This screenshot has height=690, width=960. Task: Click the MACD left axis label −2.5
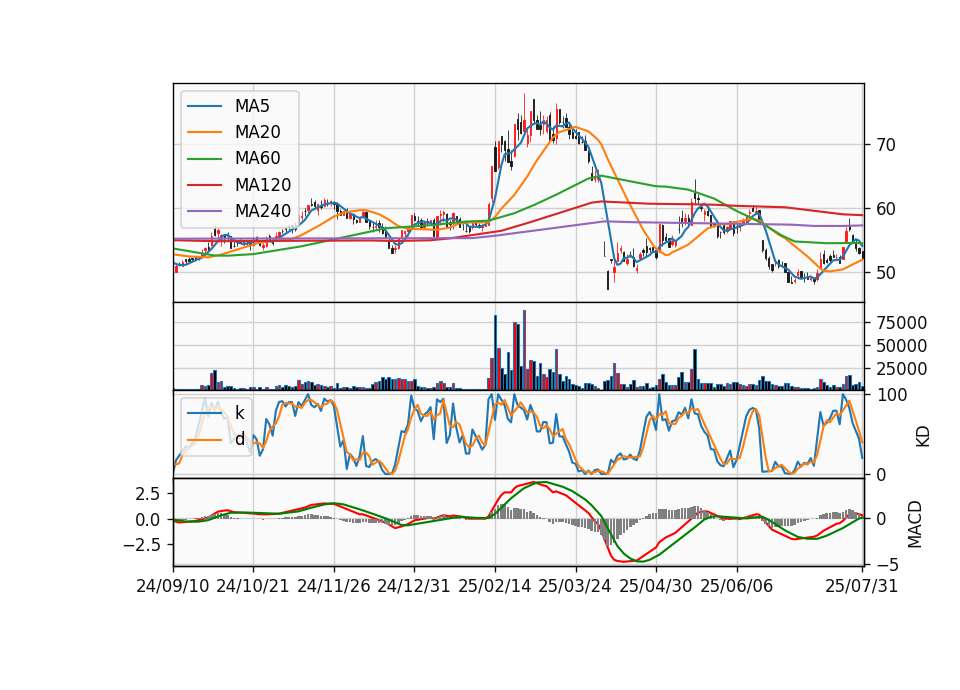click(141, 544)
